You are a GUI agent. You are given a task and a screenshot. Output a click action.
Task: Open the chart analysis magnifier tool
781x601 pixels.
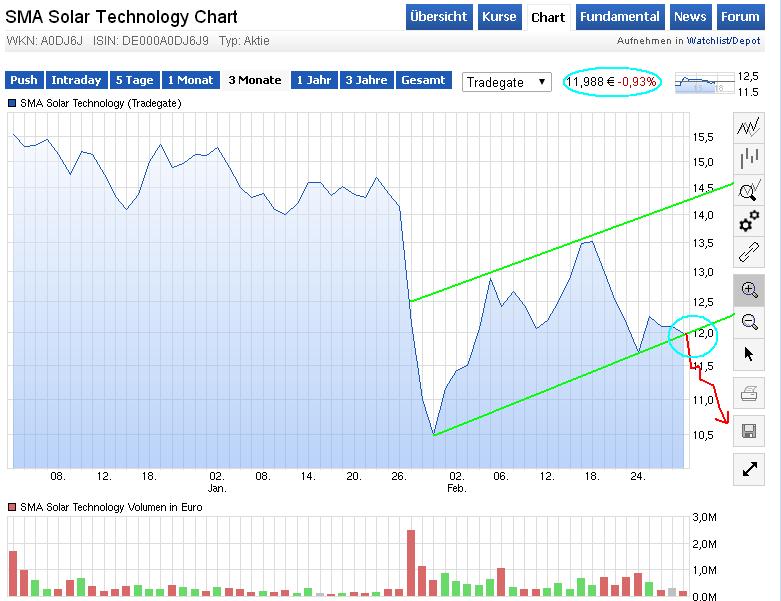point(749,190)
